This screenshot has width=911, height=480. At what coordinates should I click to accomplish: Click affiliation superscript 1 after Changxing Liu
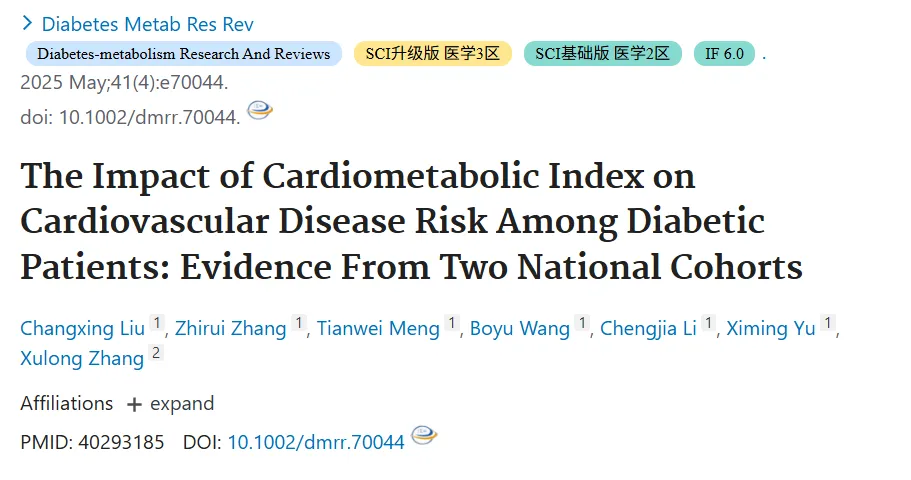157,323
